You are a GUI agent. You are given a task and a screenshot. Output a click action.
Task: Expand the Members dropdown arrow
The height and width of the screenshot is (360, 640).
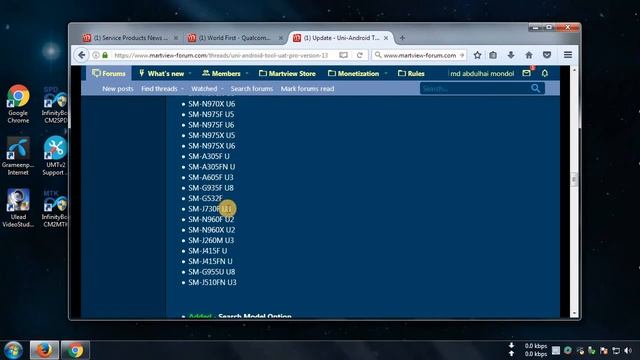pyautogui.click(x=247, y=74)
